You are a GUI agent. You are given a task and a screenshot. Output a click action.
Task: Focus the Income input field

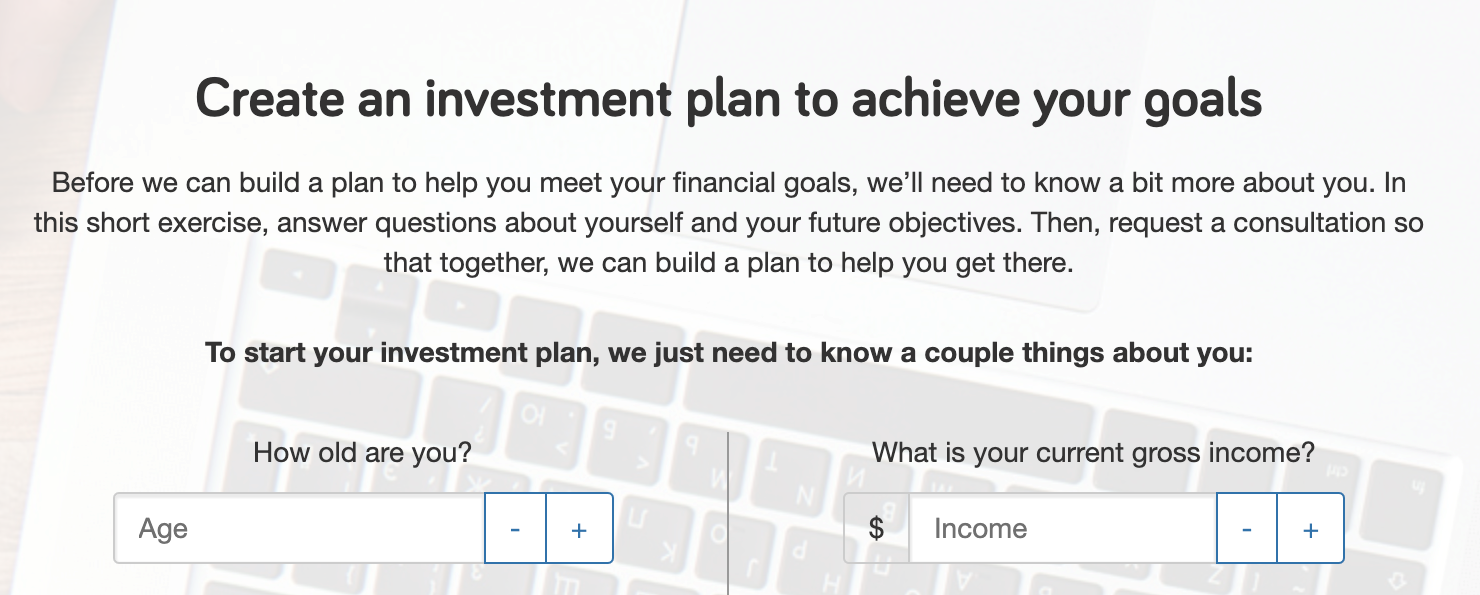[1063, 528]
